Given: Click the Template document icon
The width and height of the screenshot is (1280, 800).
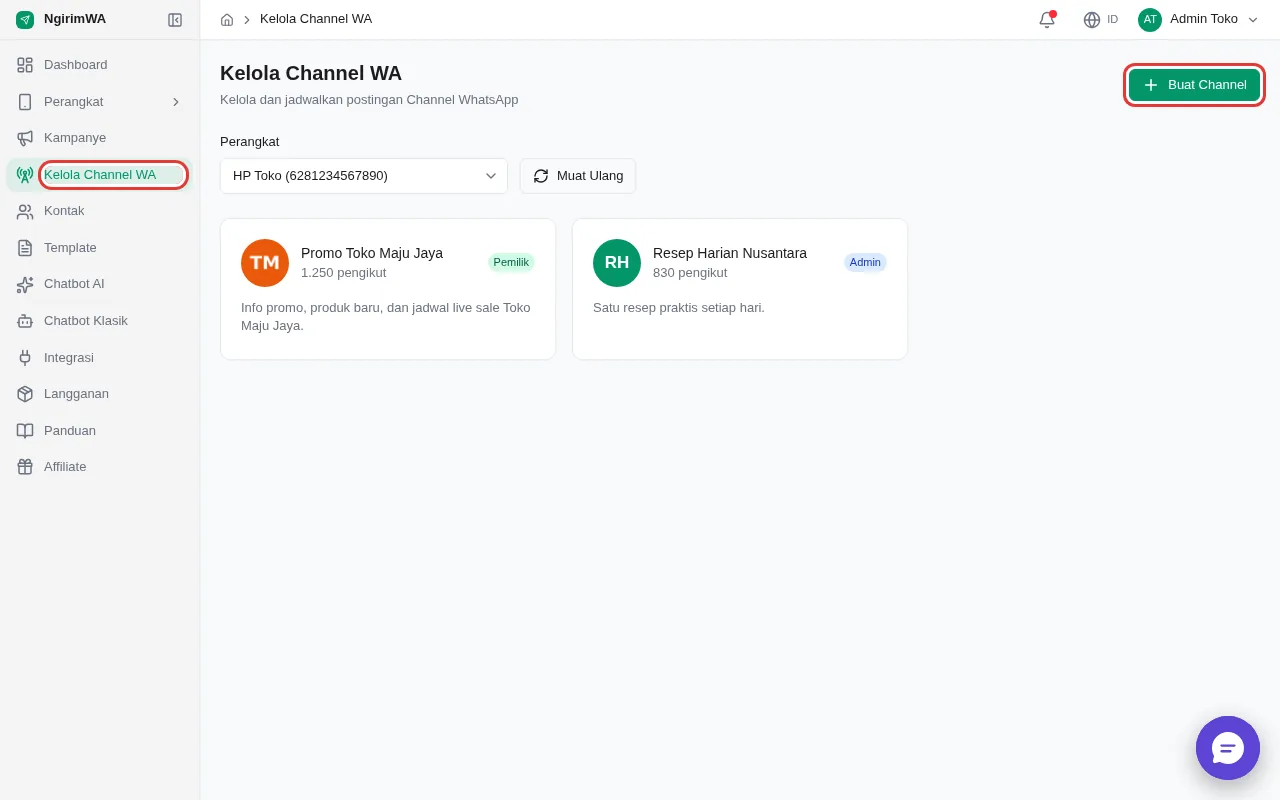Looking at the screenshot, I should coord(25,248).
